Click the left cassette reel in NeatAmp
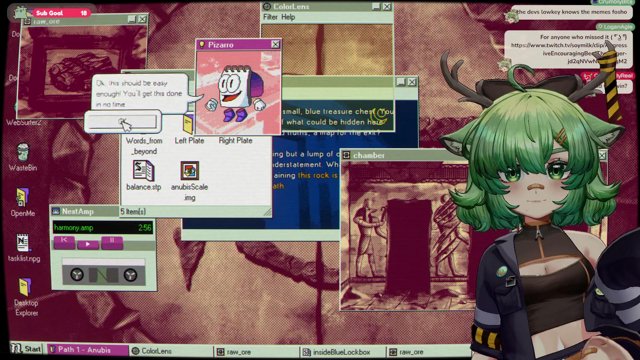 click(x=77, y=275)
